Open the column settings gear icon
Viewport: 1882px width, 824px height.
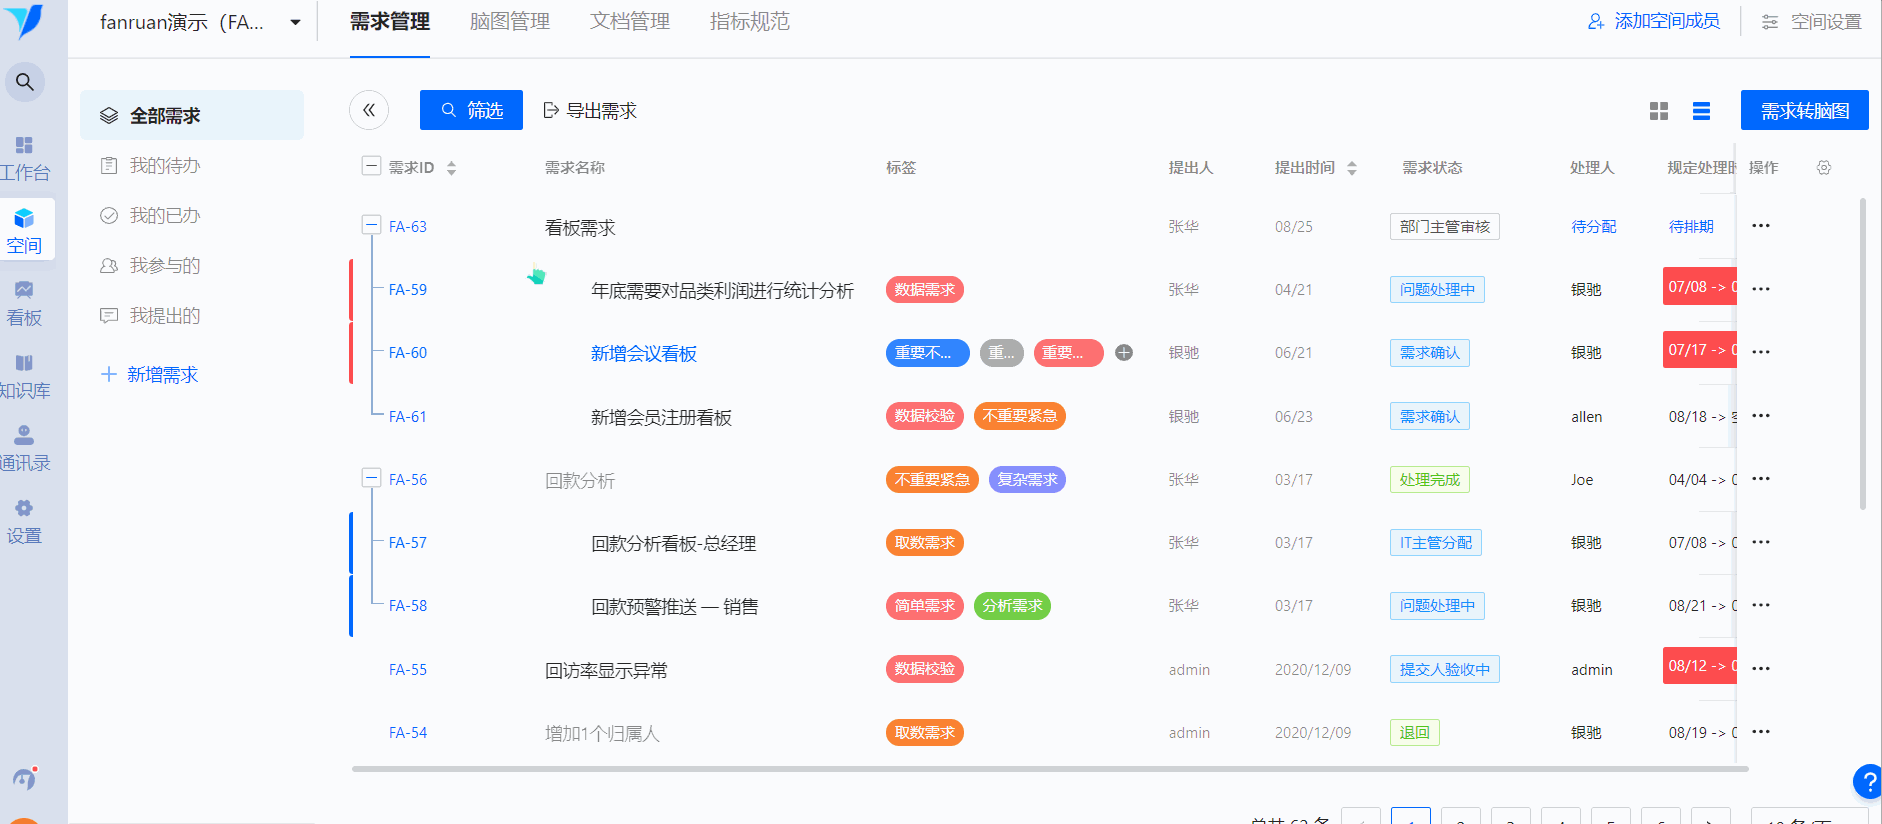[x=1824, y=168]
